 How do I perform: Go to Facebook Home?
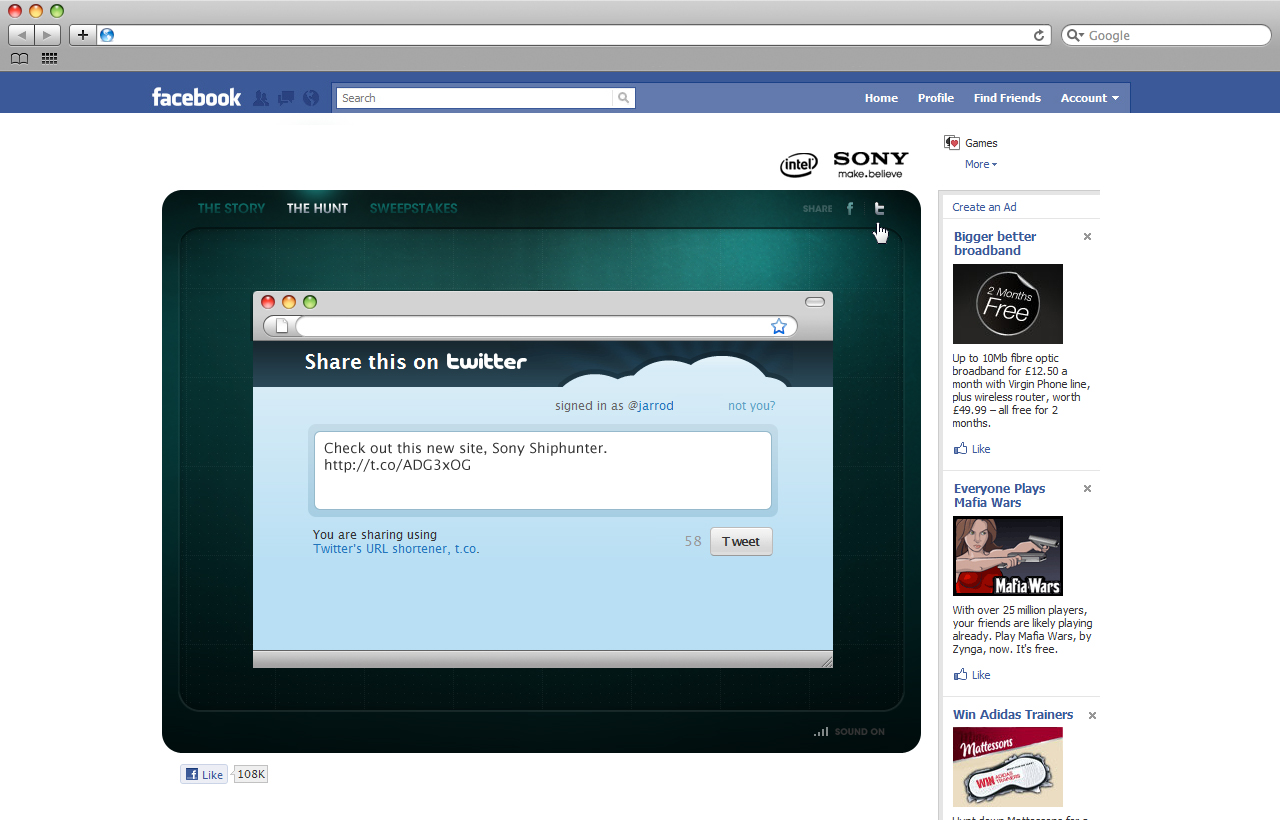click(x=881, y=98)
